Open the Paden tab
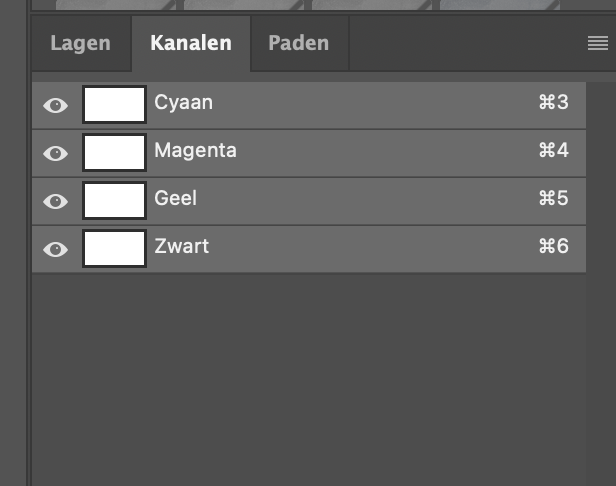Image resolution: width=616 pixels, height=486 pixels. pyautogui.click(x=298, y=43)
